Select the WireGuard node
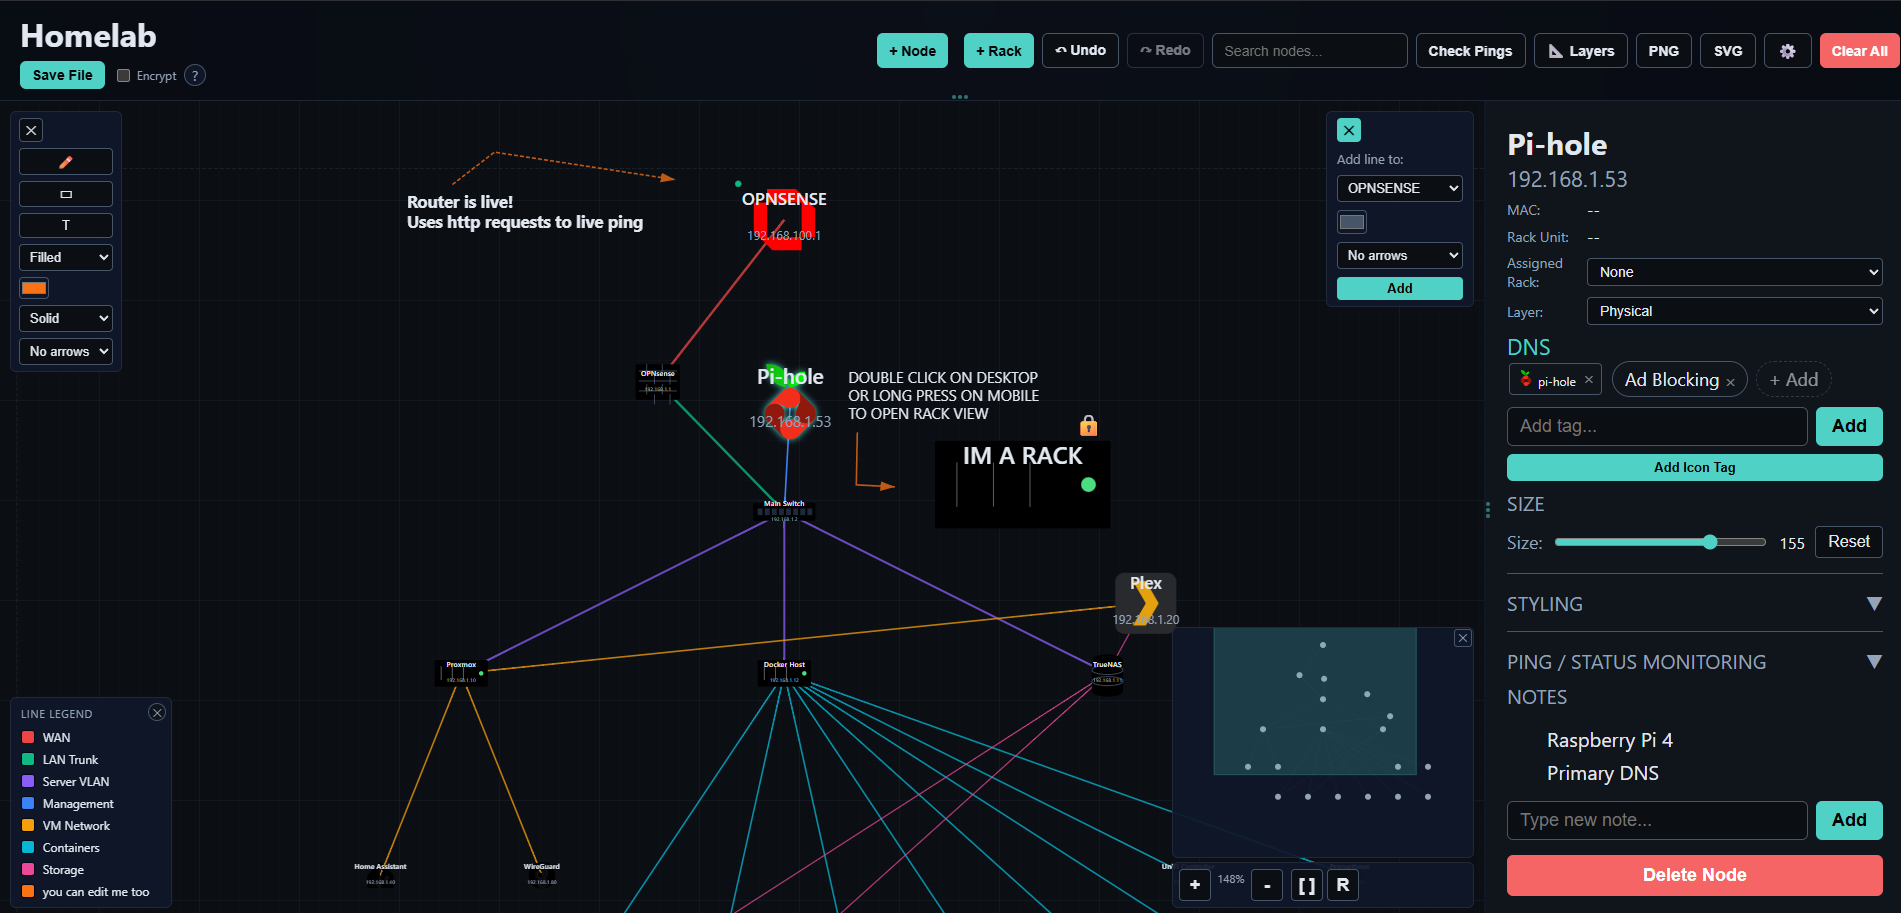The height and width of the screenshot is (913, 1901). coord(541,873)
